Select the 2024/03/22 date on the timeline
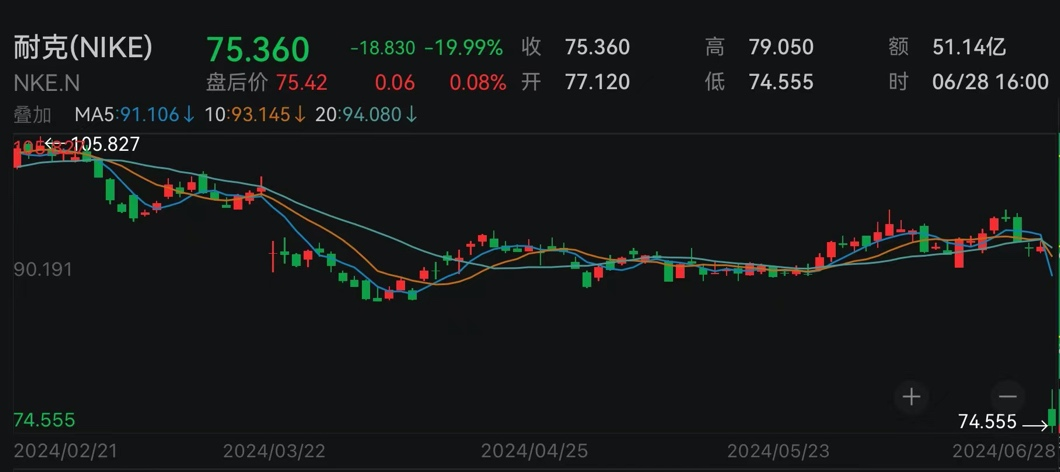The height and width of the screenshot is (472, 1060). click(x=273, y=451)
